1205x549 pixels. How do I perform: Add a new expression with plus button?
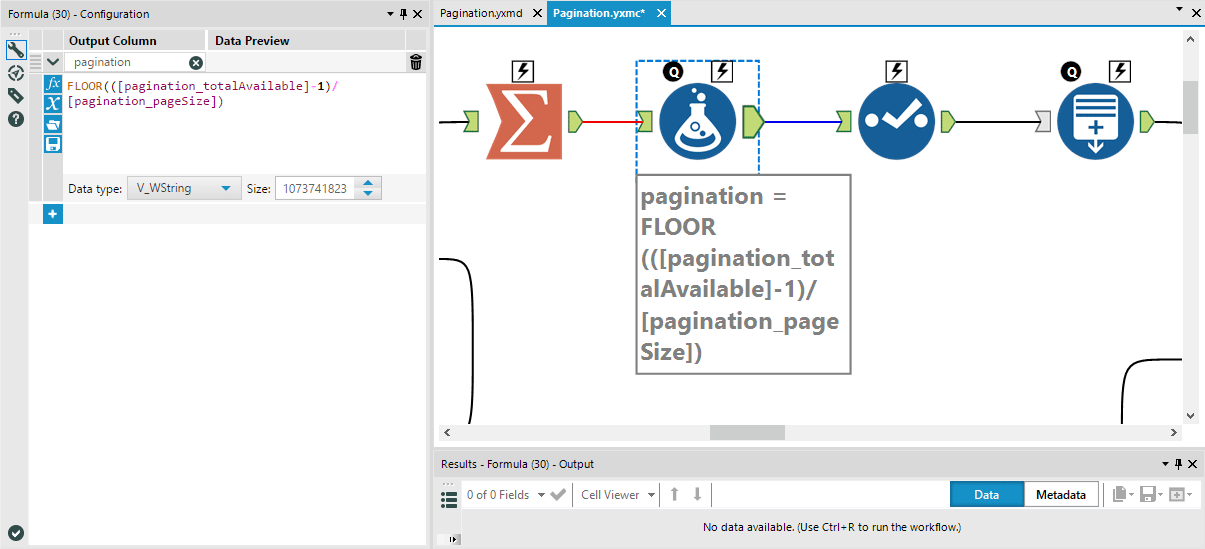pyautogui.click(x=53, y=214)
